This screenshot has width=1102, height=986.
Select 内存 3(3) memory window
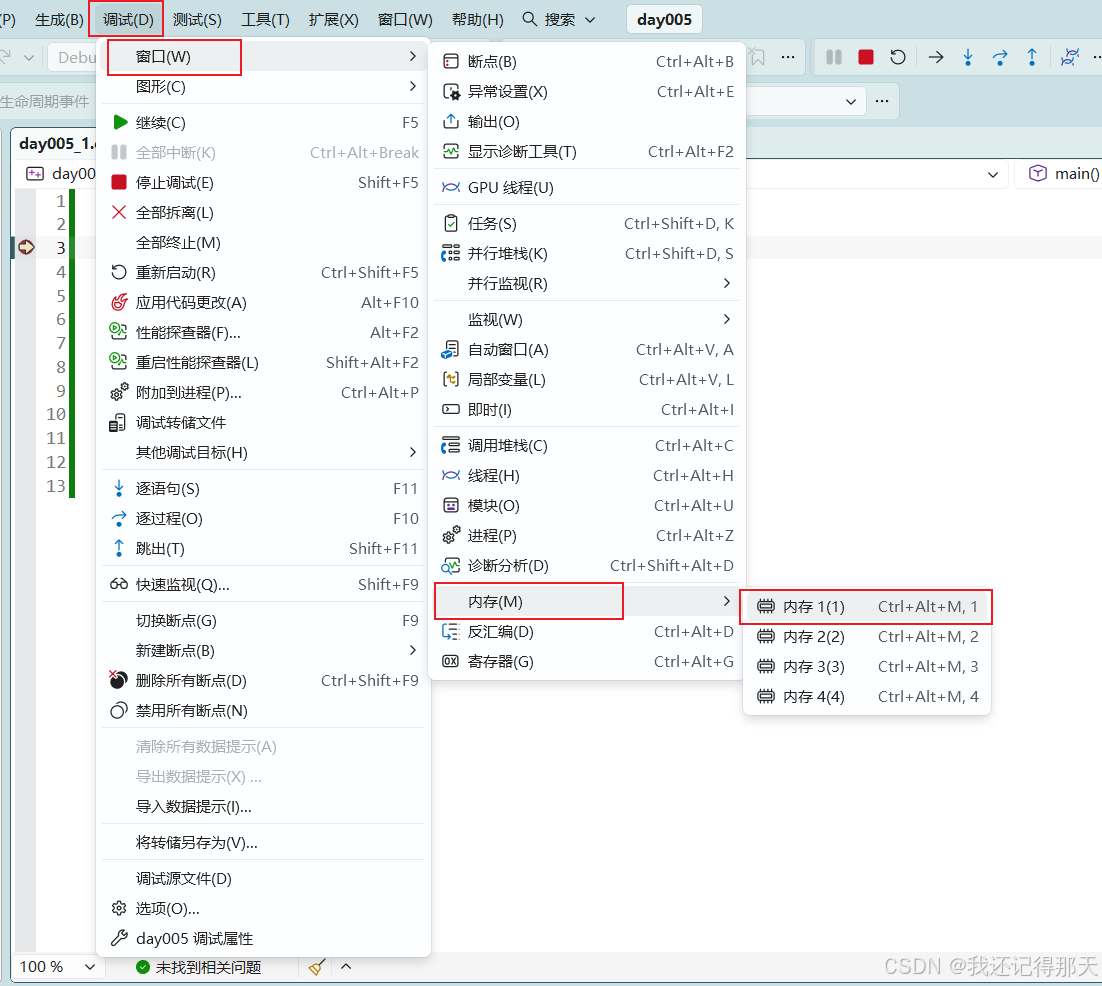coord(867,666)
